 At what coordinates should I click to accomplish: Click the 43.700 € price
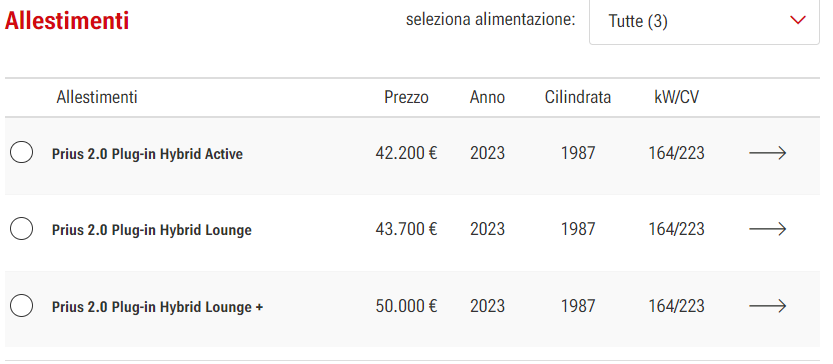click(x=406, y=230)
